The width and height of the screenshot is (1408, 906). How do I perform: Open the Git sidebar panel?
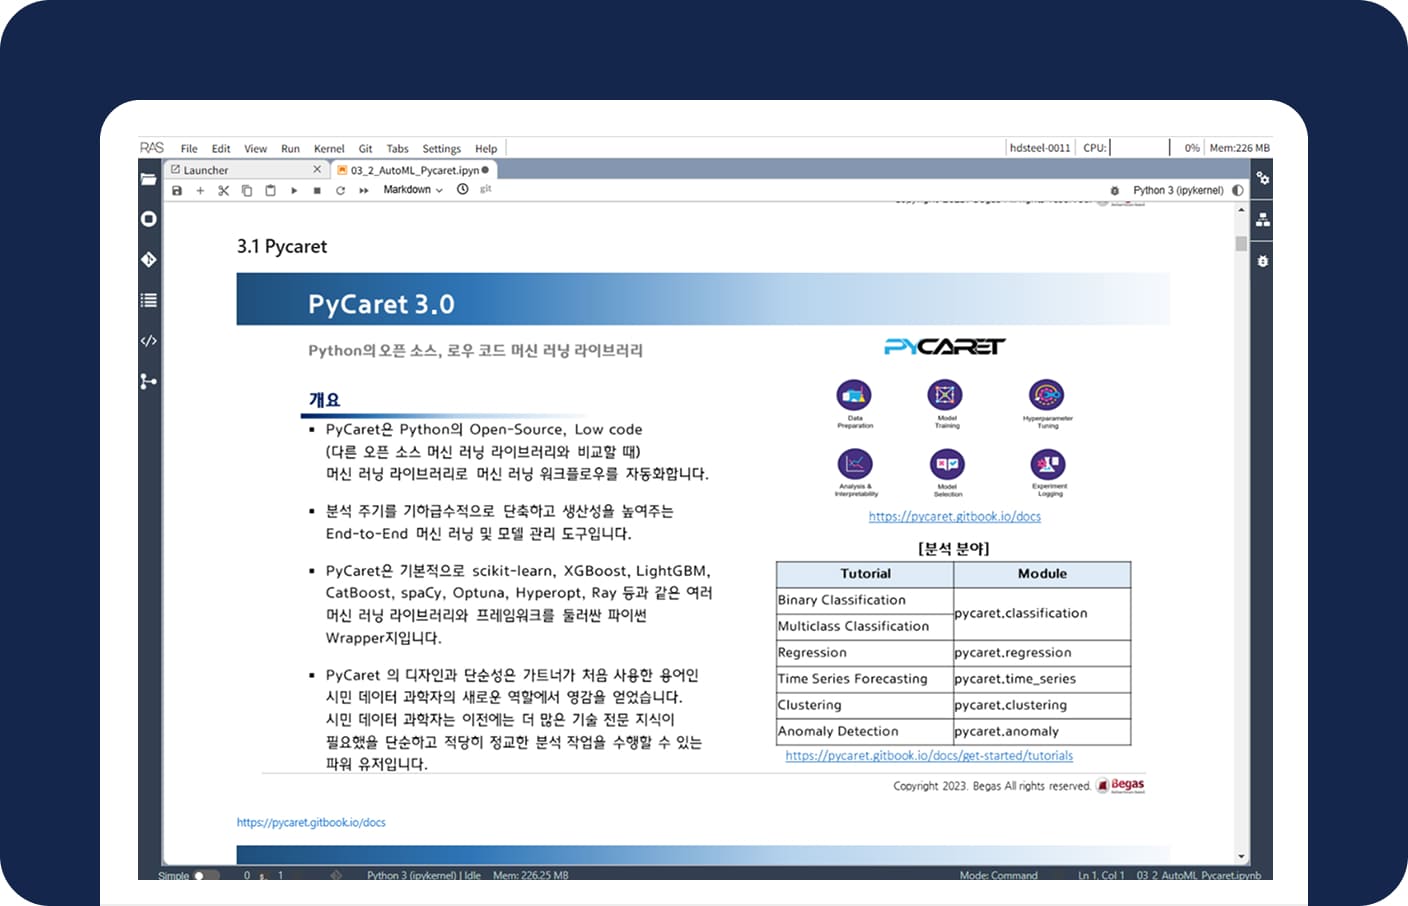[149, 259]
